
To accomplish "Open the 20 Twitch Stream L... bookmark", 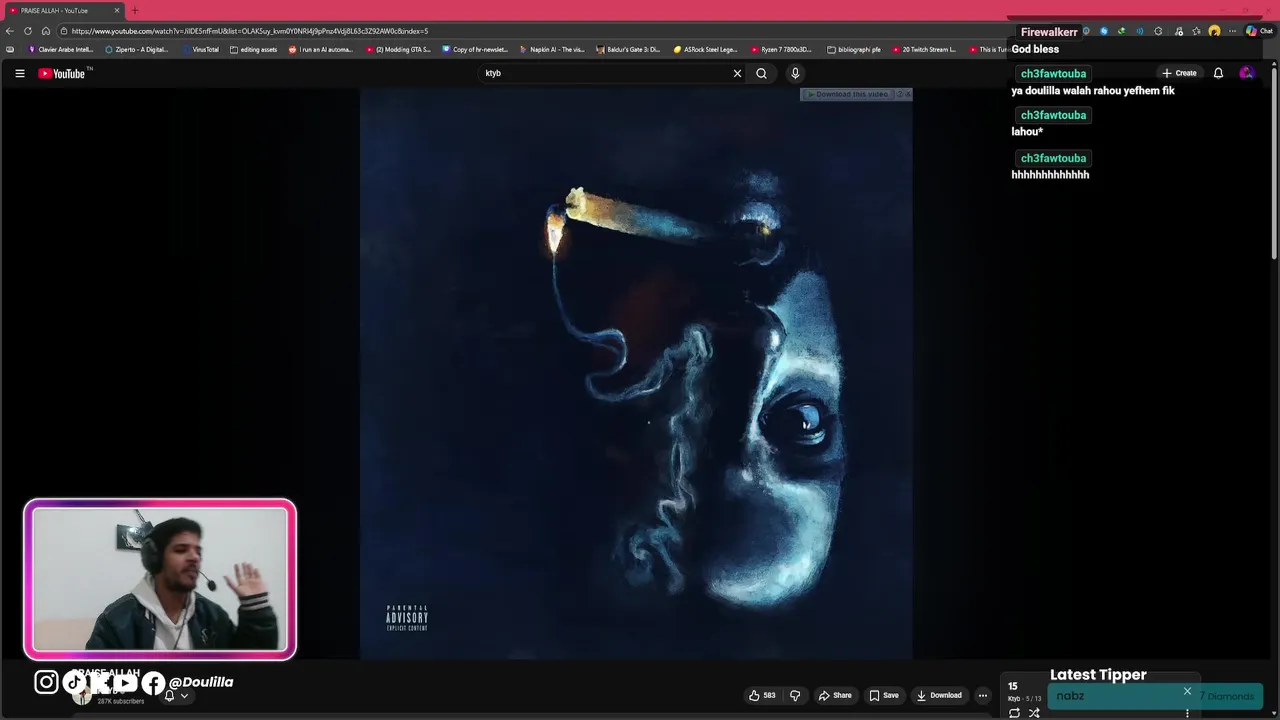I will click(x=924, y=49).
